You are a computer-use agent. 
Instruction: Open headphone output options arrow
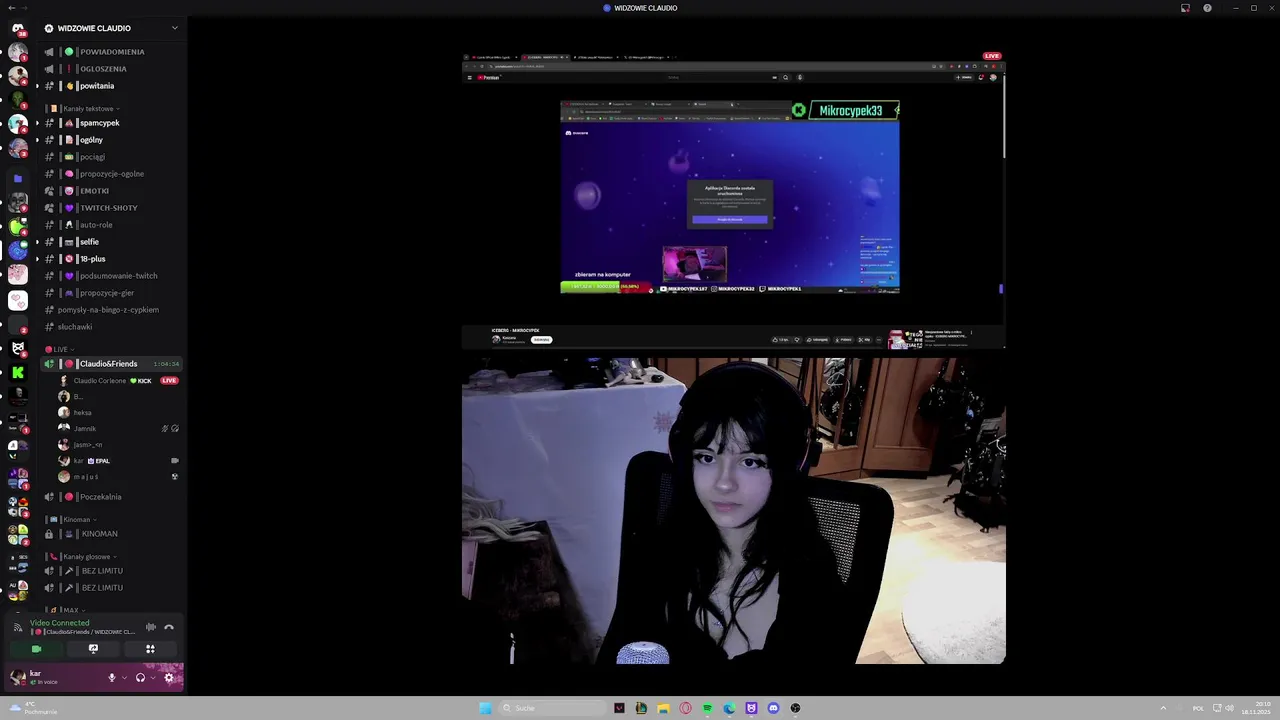[x=152, y=677]
